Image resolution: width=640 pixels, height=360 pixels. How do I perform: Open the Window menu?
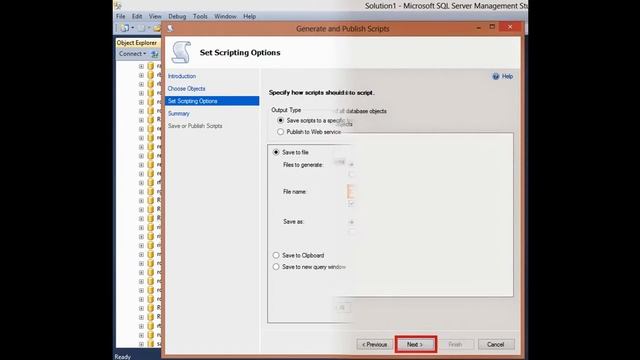[225, 16]
